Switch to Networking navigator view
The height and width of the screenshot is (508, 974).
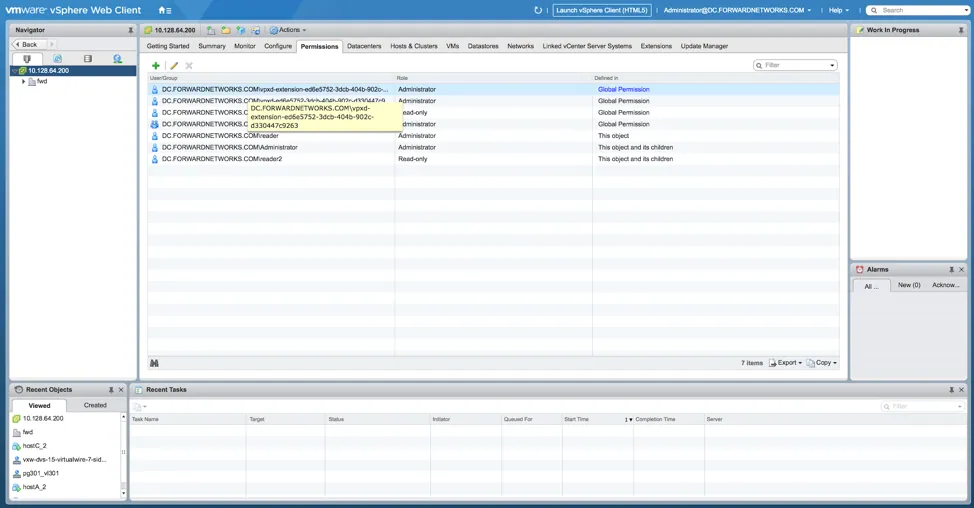117,58
